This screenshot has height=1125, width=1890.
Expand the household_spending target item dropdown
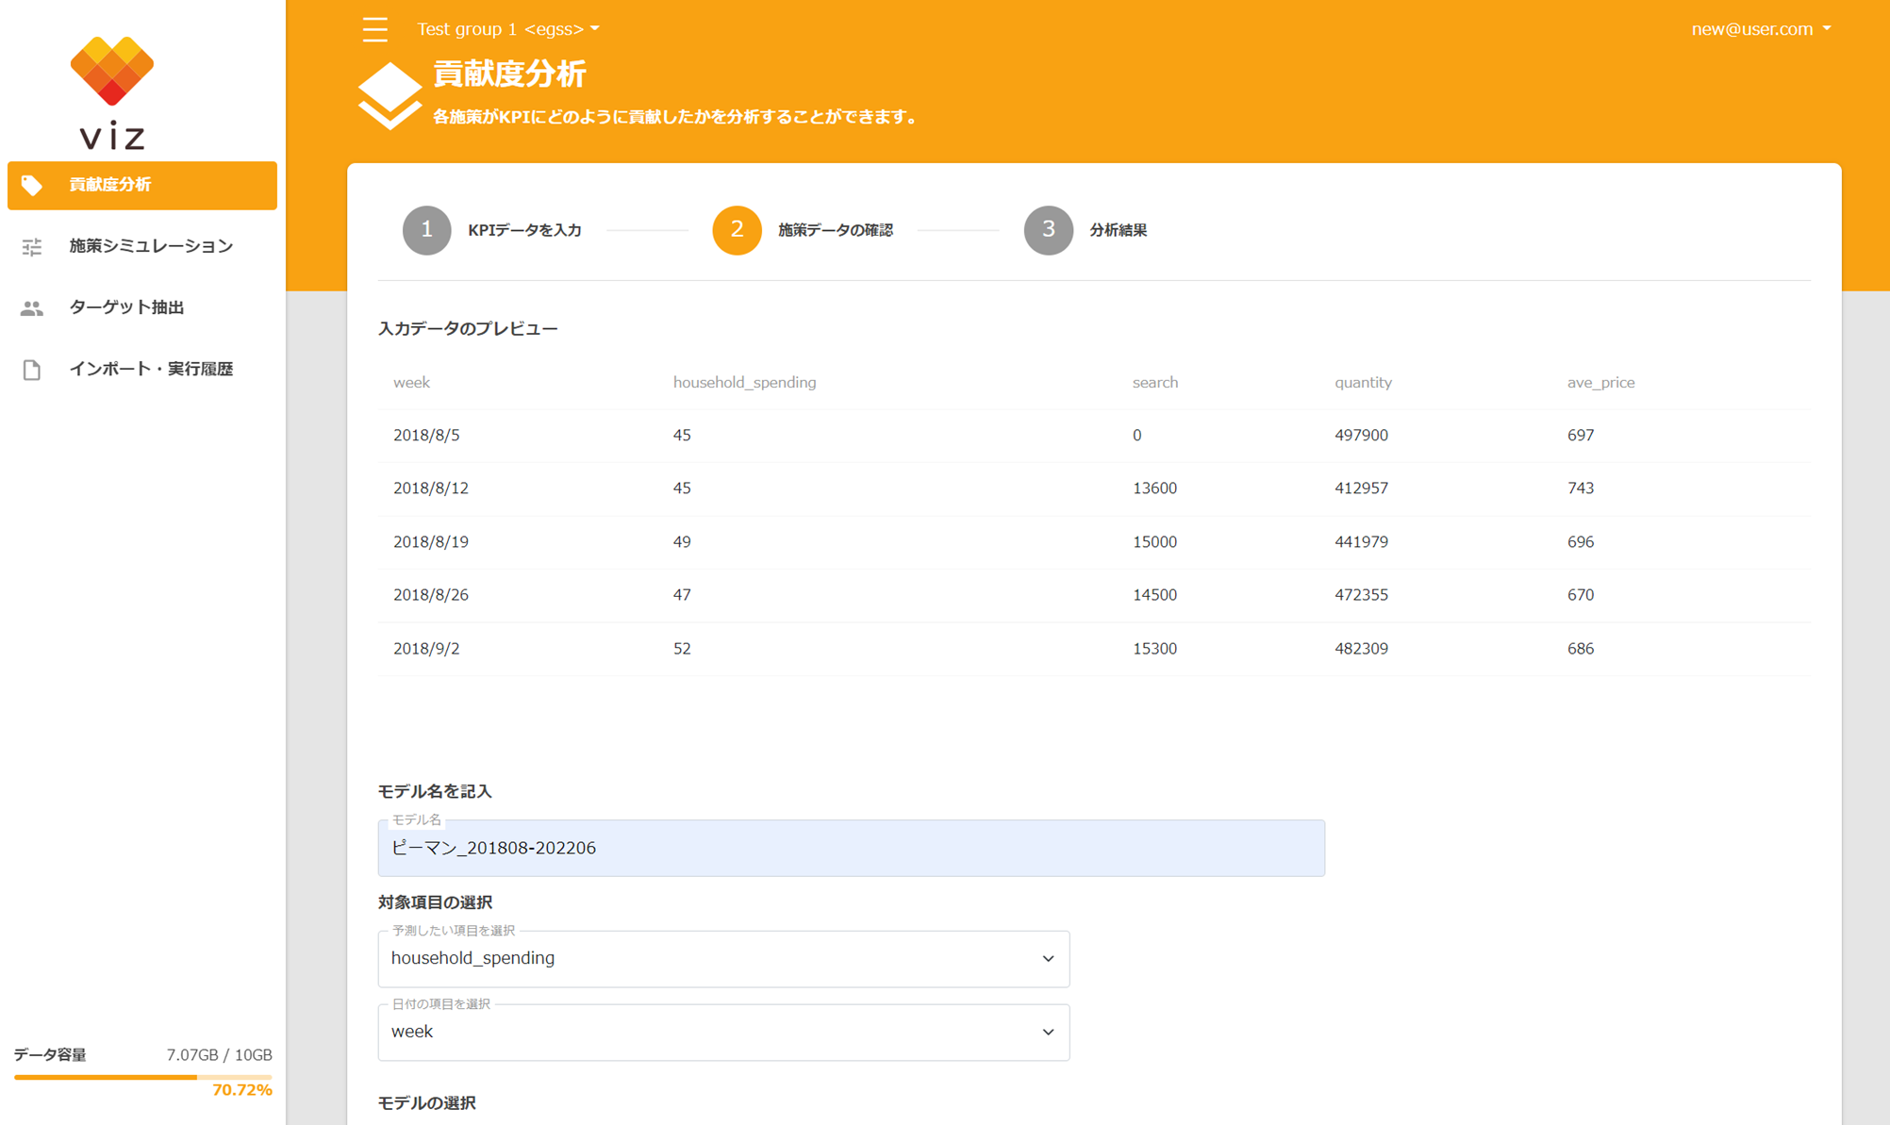(x=723, y=958)
